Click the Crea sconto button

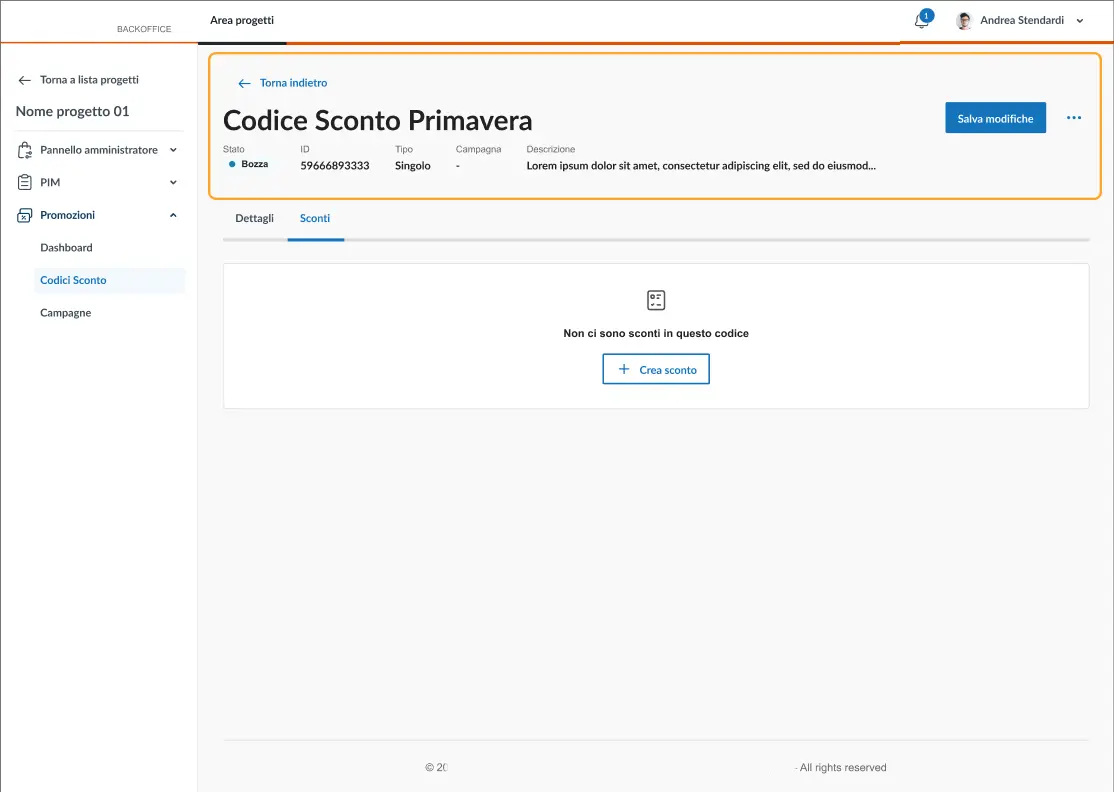coord(656,369)
